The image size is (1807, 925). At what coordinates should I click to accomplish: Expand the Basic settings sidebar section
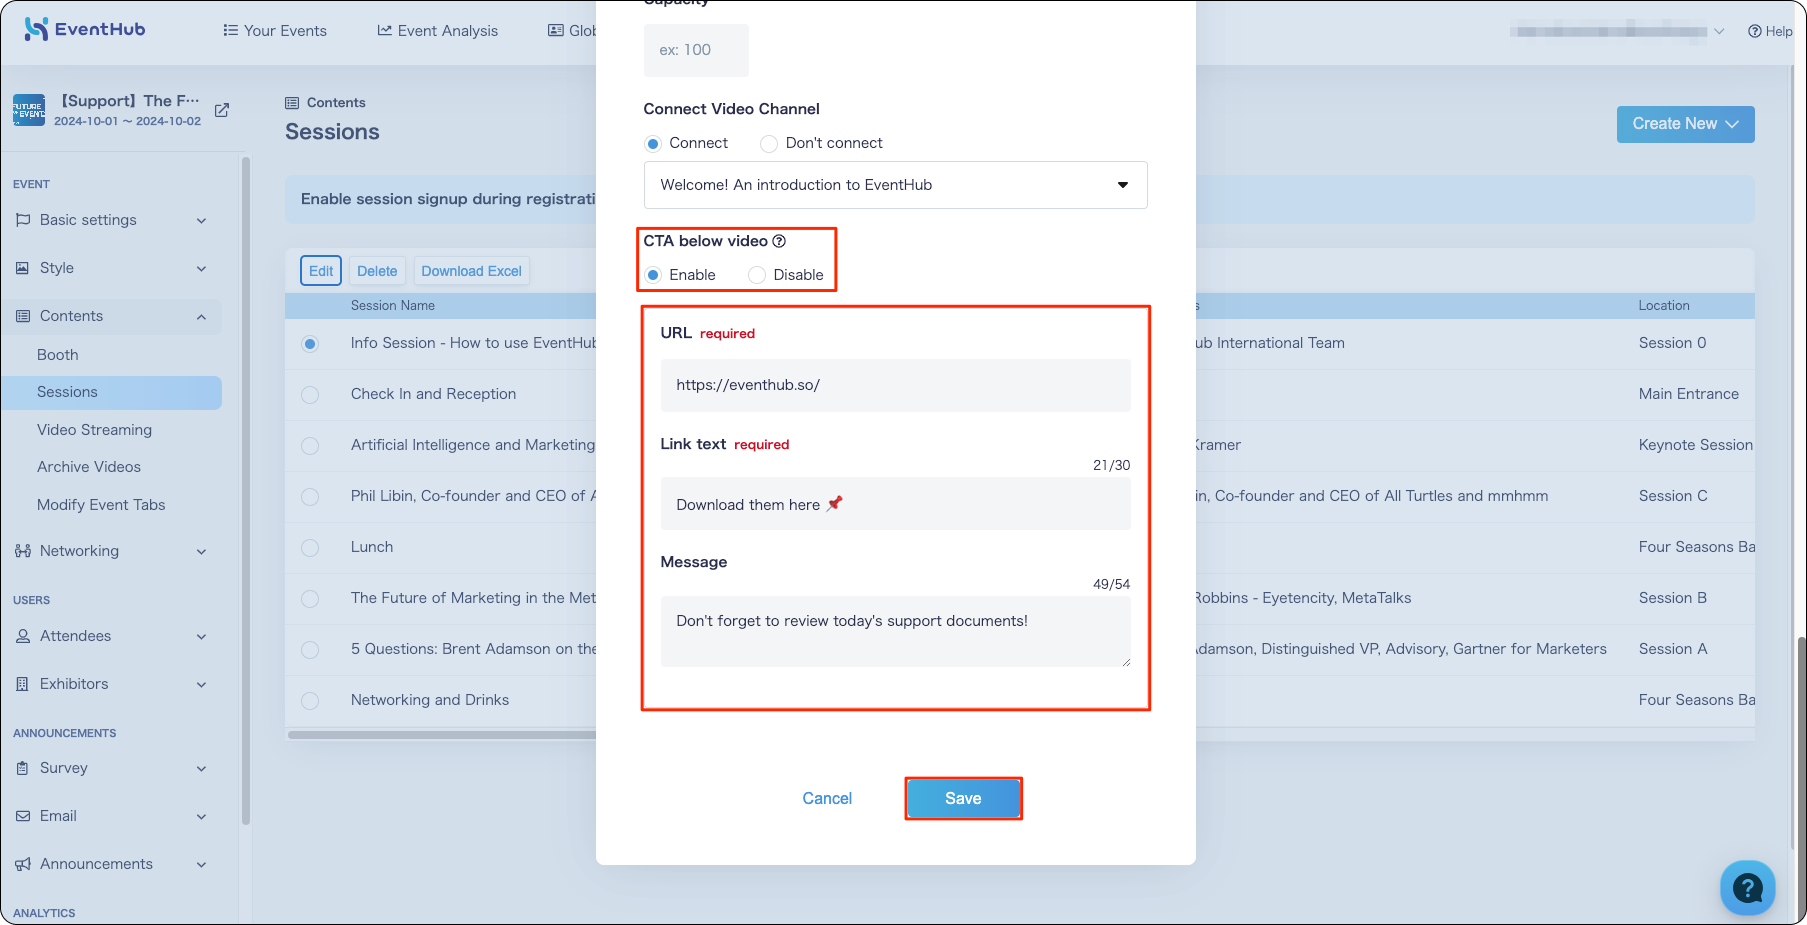(x=111, y=220)
